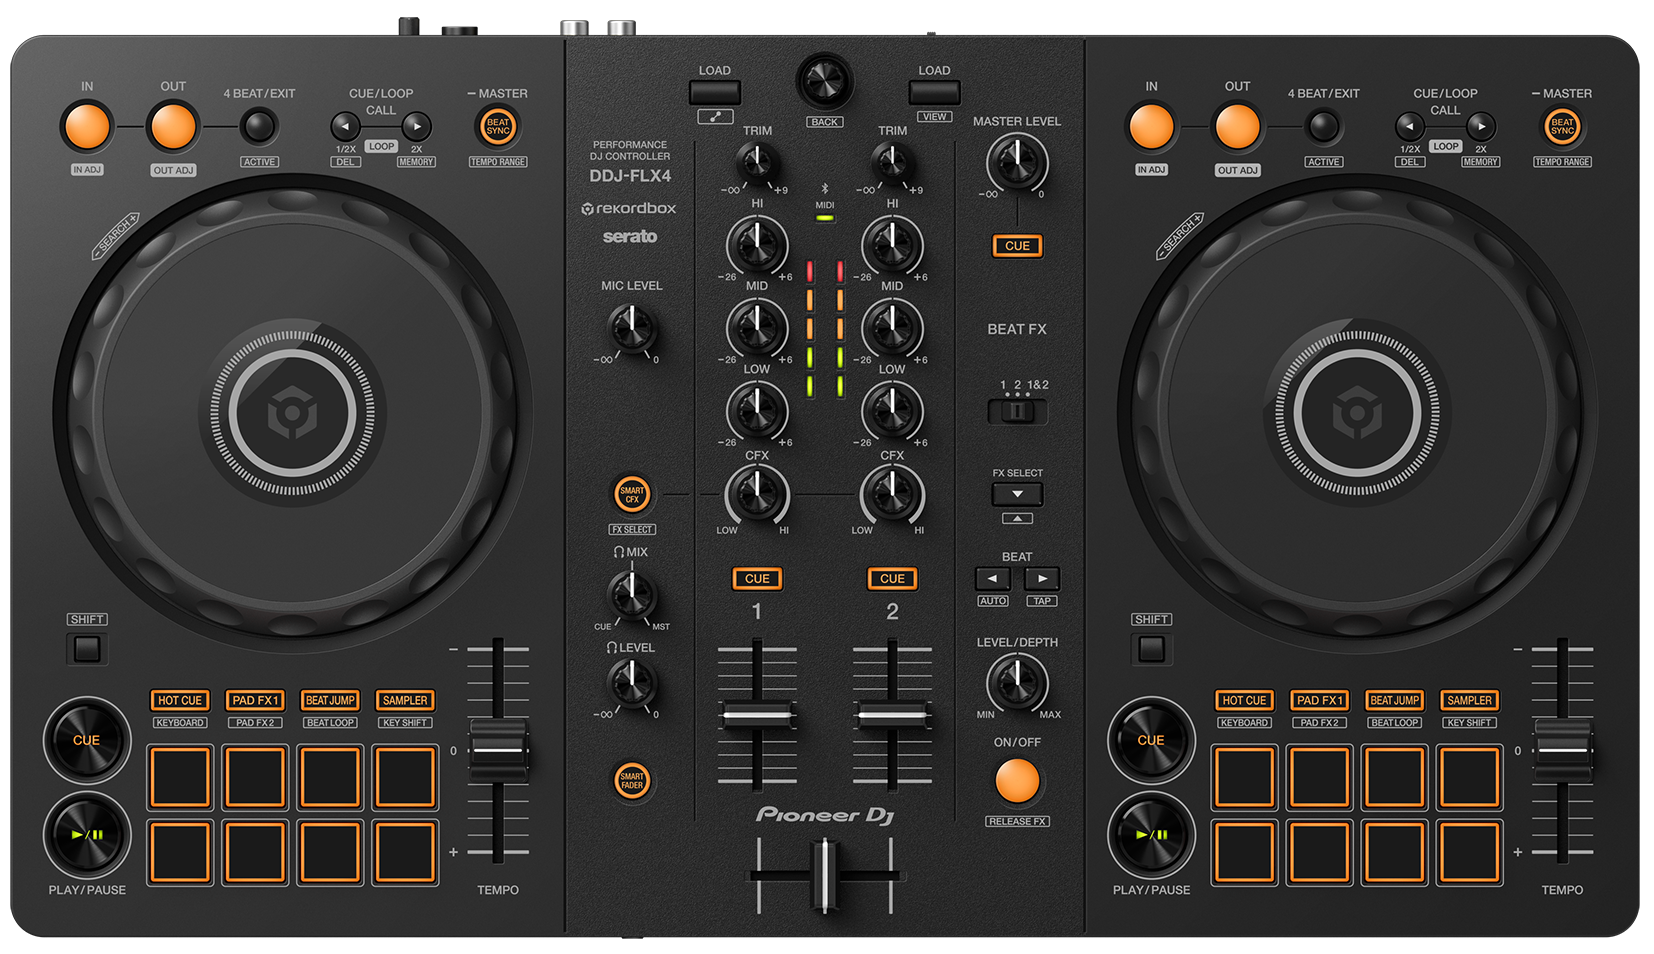Screen dimensions: 1654x954
Task: Click the right deck Loop Out button
Action: (x=1237, y=127)
